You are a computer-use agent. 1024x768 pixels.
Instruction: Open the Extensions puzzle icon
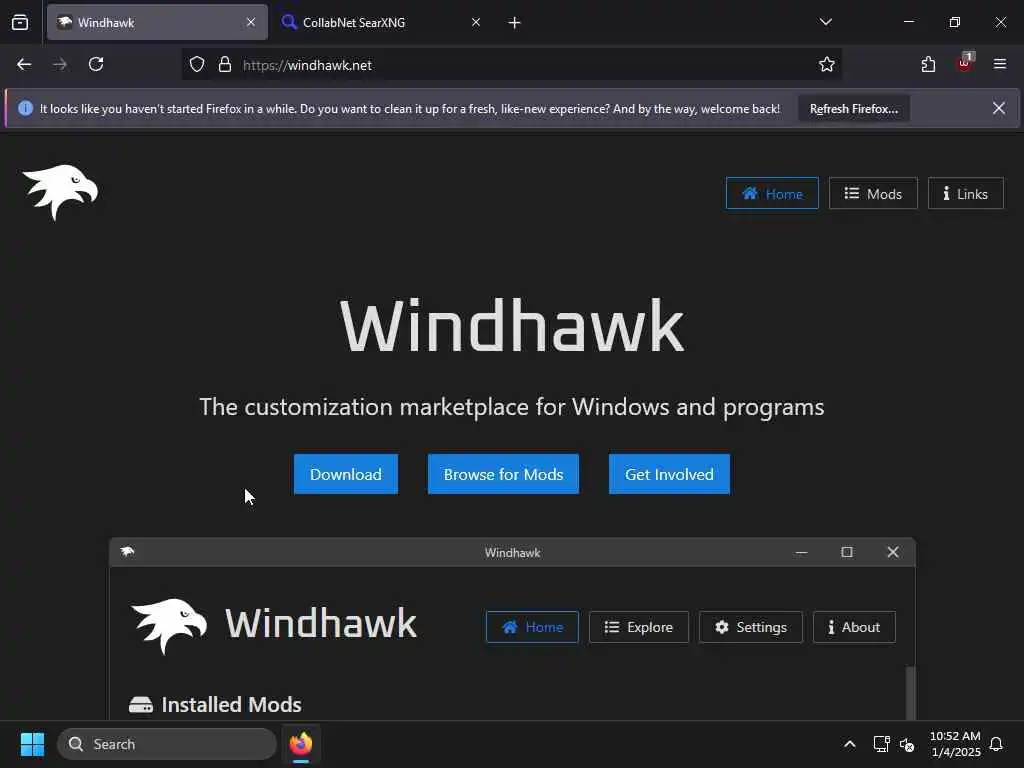point(928,64)
